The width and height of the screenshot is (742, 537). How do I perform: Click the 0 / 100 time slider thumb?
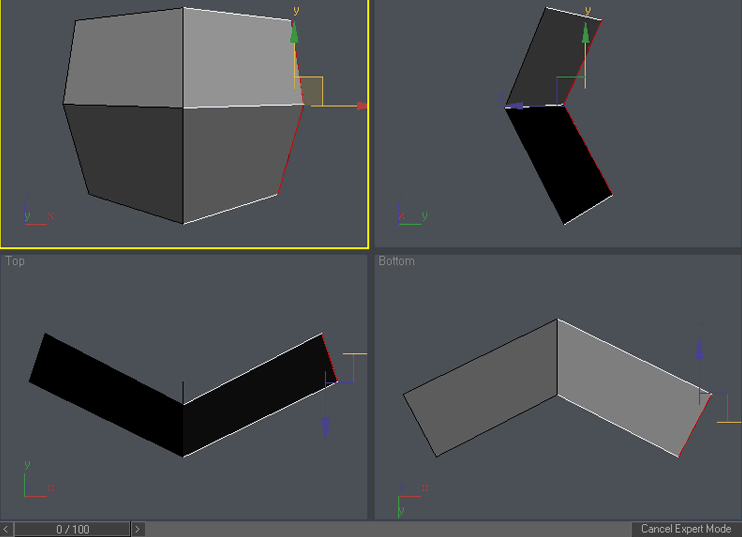tap(72, 529)
